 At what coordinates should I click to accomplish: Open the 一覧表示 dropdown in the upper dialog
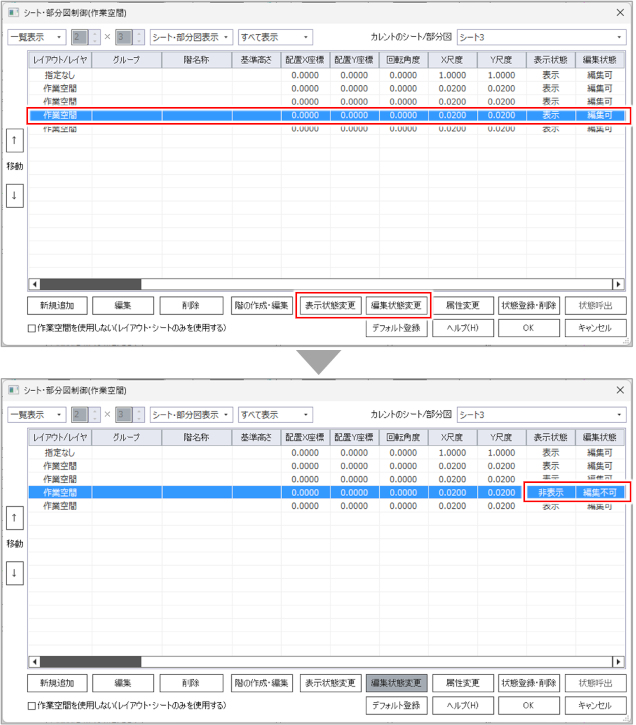click(x=36, y=37)
